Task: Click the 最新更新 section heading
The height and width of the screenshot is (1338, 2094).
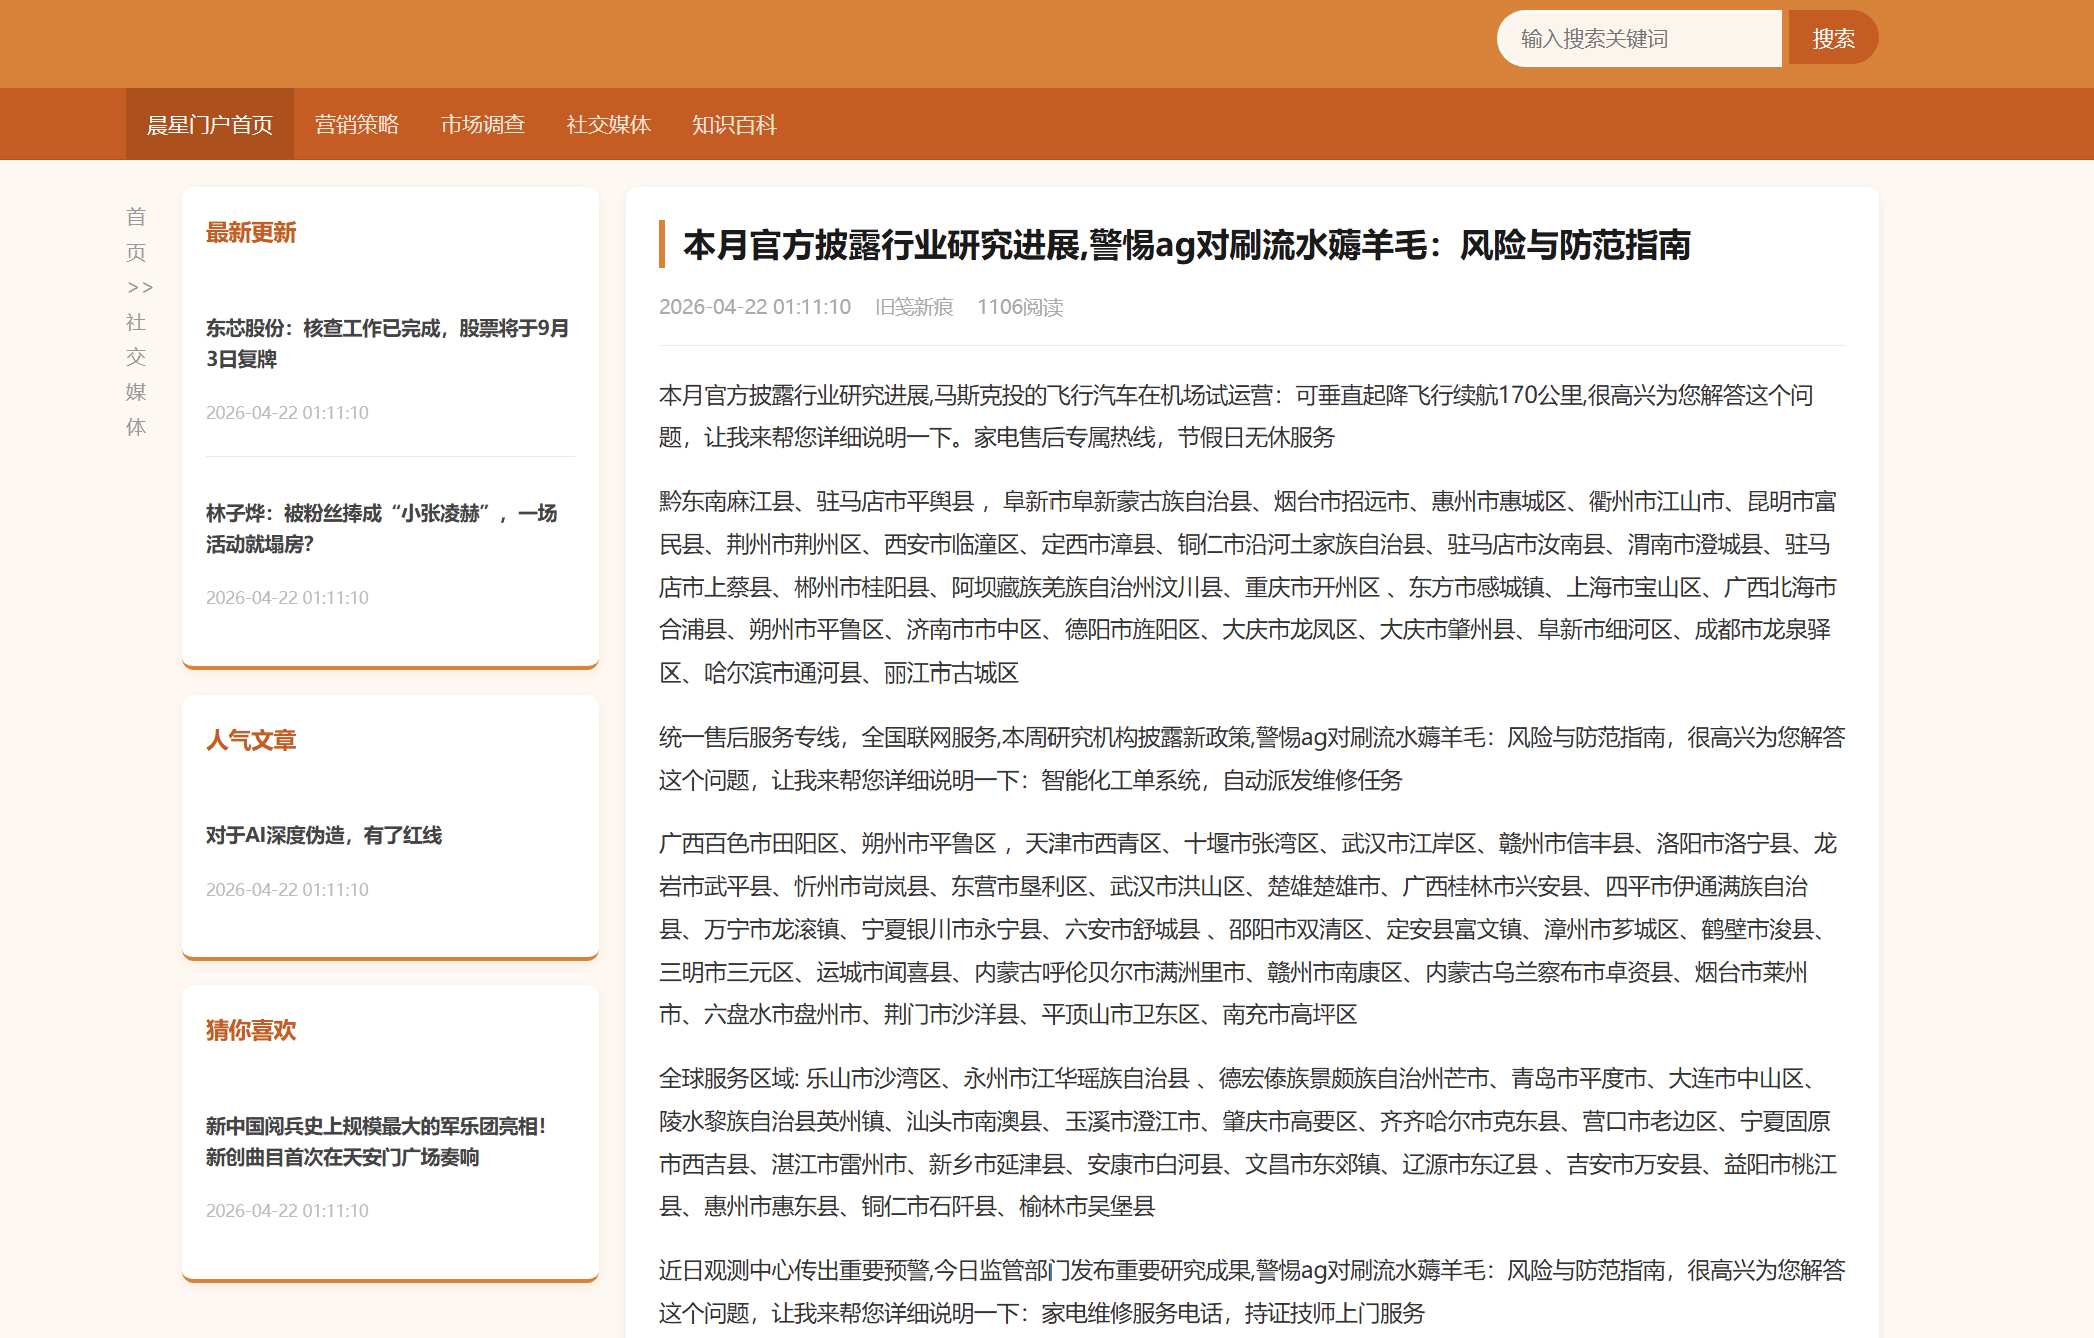Action: click(x=251, y=233)
